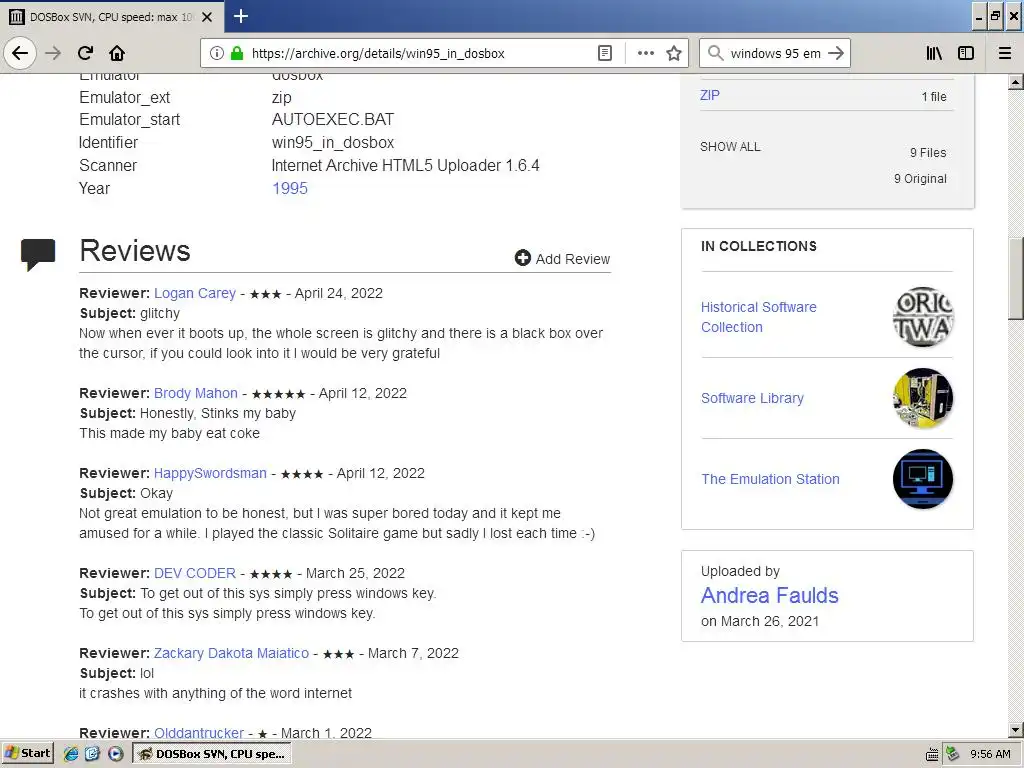Reload the page with the refresh icon
The width and height of the screenshot is (1024, 768).
coord(85,53)
